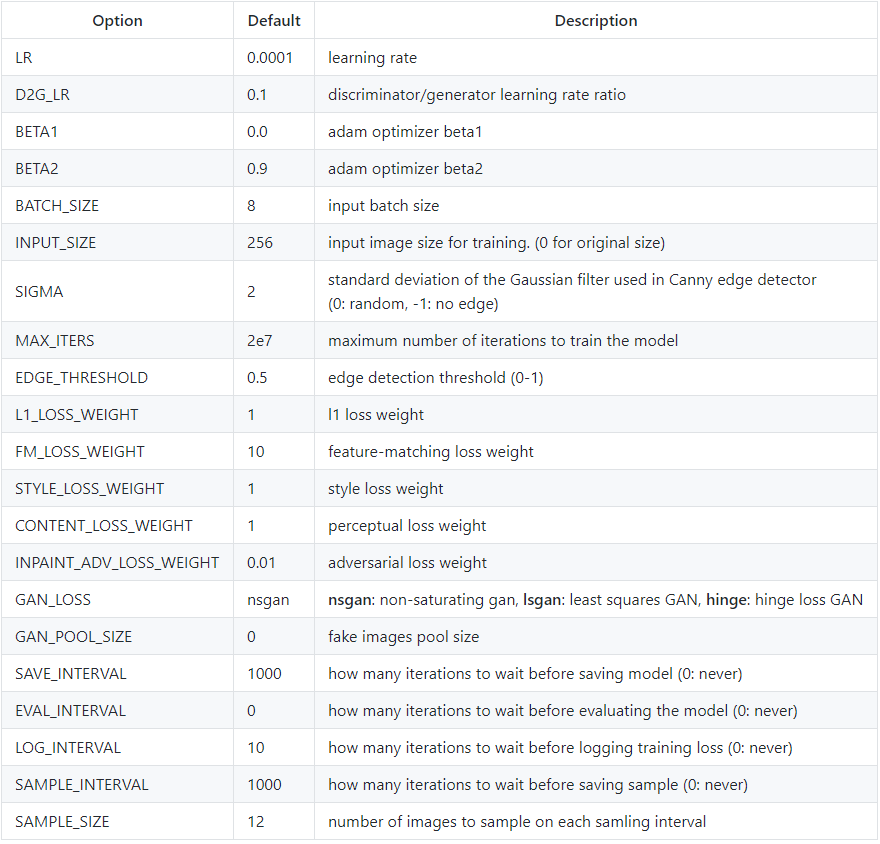Viewport: 880px width, 844px height.
Task: Click 'discriminator/generator learning rate ratio' text
Action: (x=477, y=95)
